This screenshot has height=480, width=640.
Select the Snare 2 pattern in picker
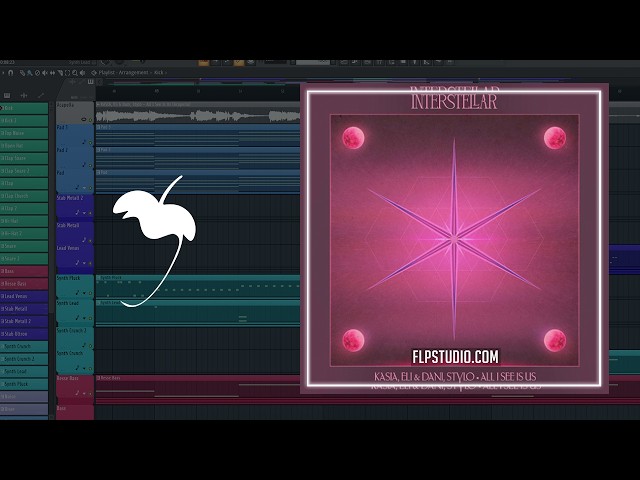[24, 259]
